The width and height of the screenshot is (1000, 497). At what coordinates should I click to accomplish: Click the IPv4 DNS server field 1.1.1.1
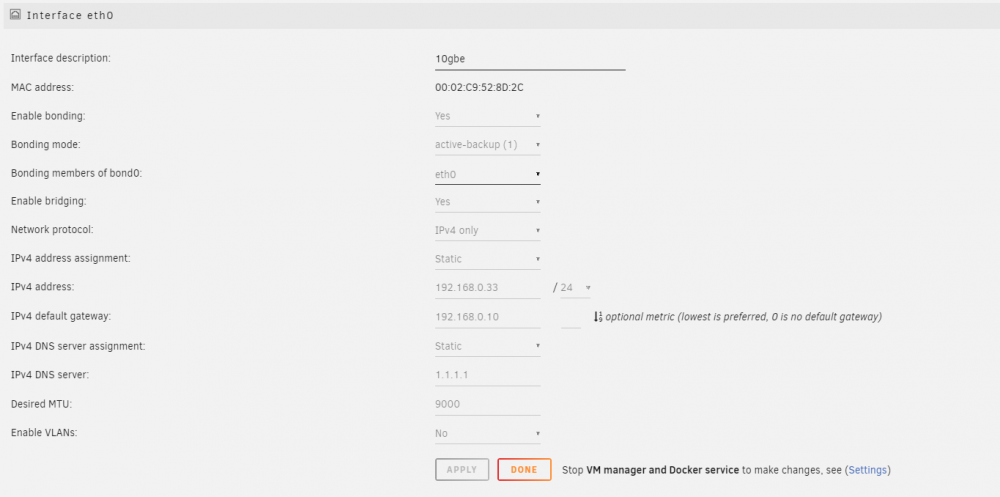[x=488, y=375]
